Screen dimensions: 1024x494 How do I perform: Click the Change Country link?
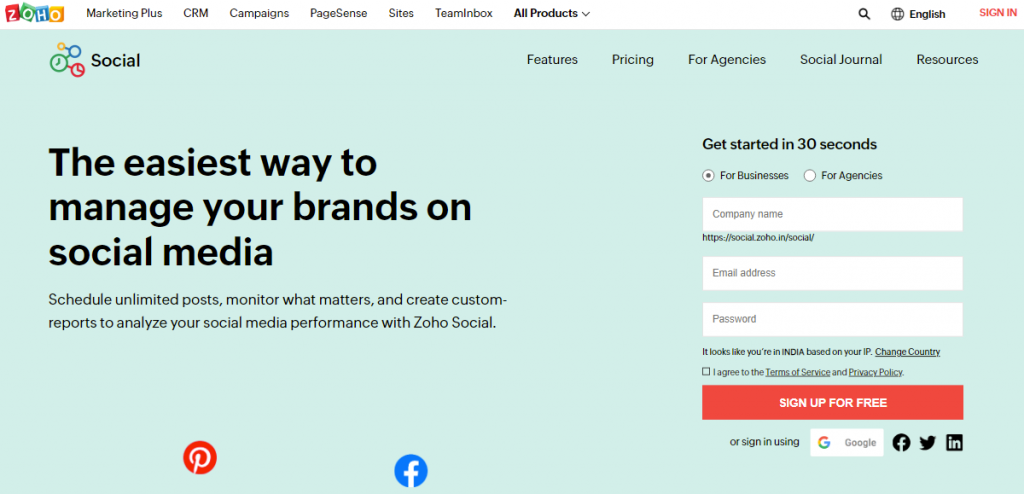click(x=907, y=352)
